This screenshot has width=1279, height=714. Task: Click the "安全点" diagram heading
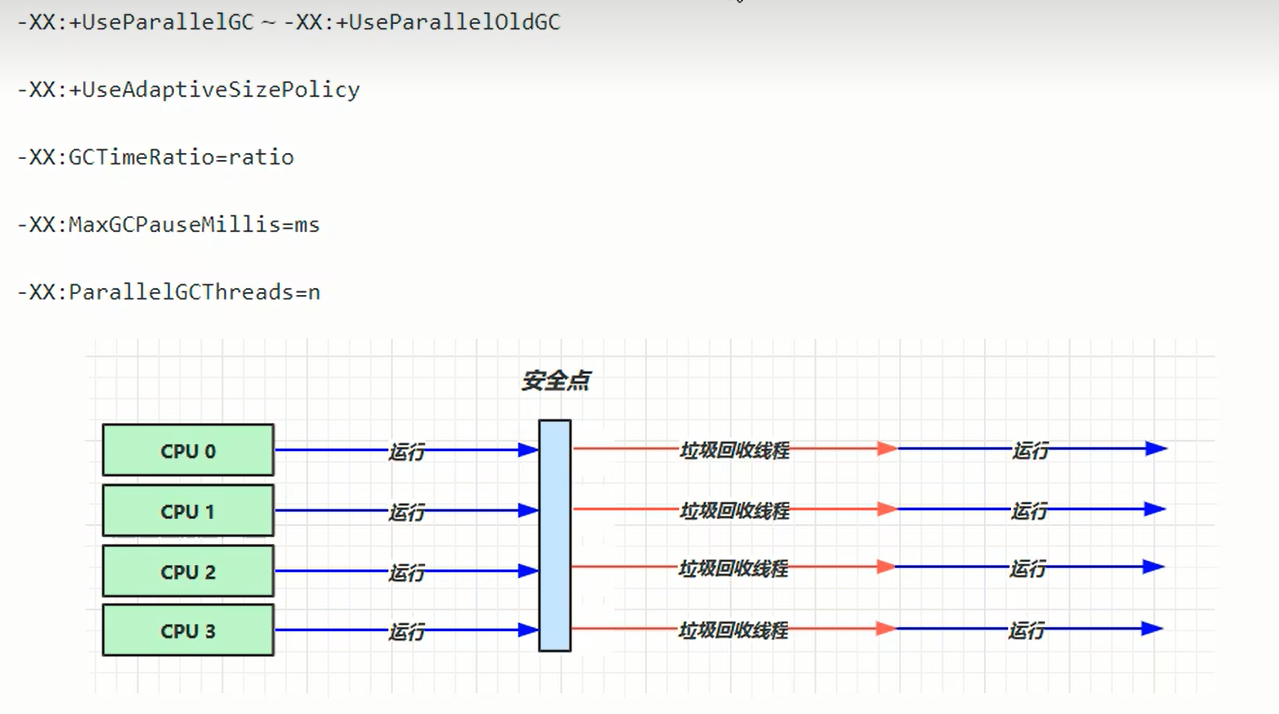click(556, 381)
